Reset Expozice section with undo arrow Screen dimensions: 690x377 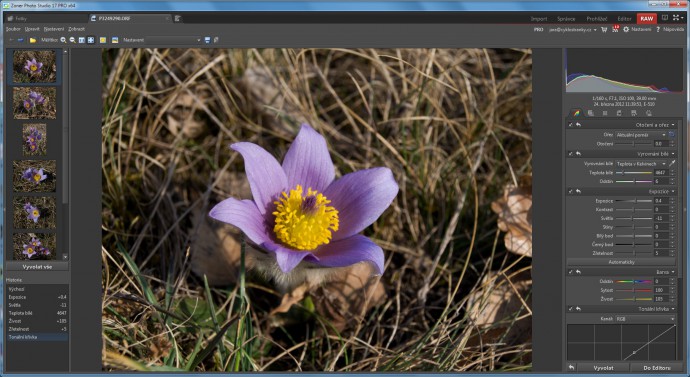point(578,191)
